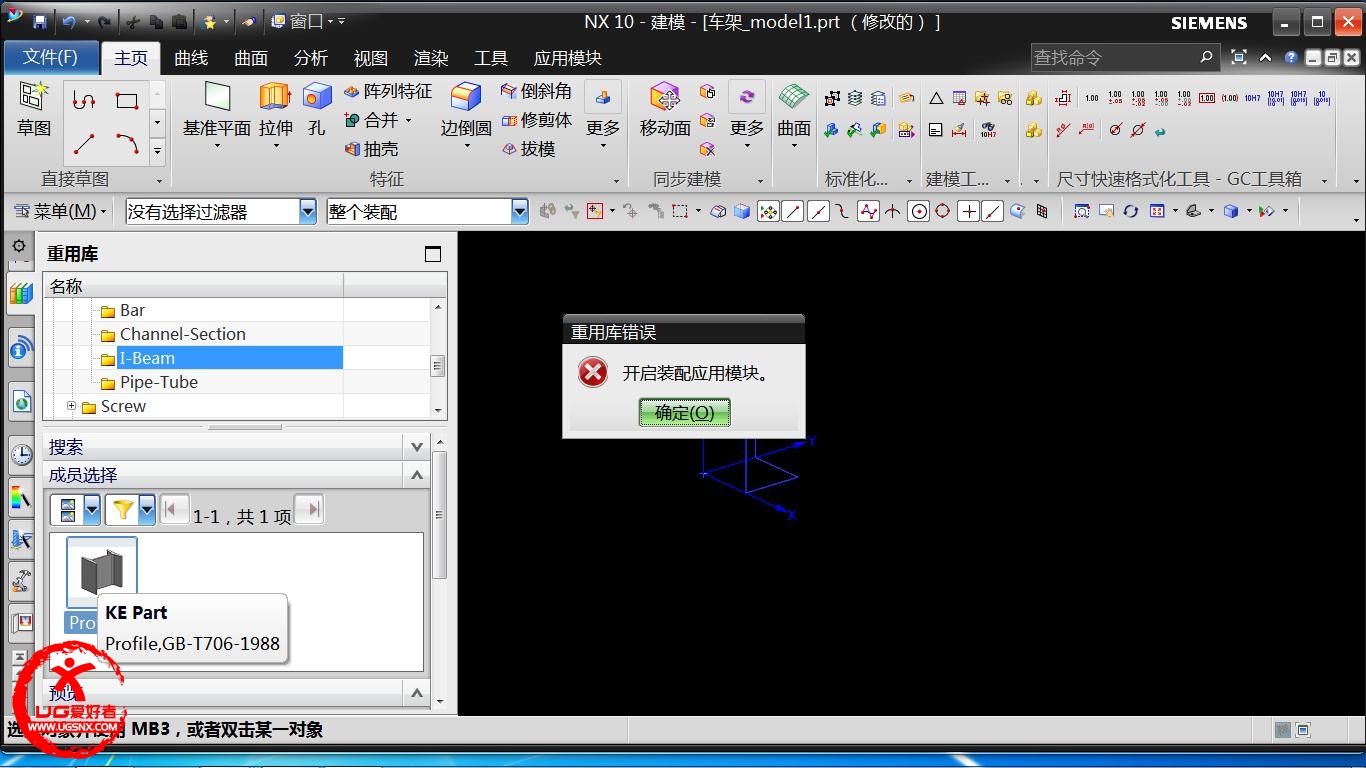1366x768 pixels.
Task: Open the filter funnel dropdown arrow
Action: (147, 511)
